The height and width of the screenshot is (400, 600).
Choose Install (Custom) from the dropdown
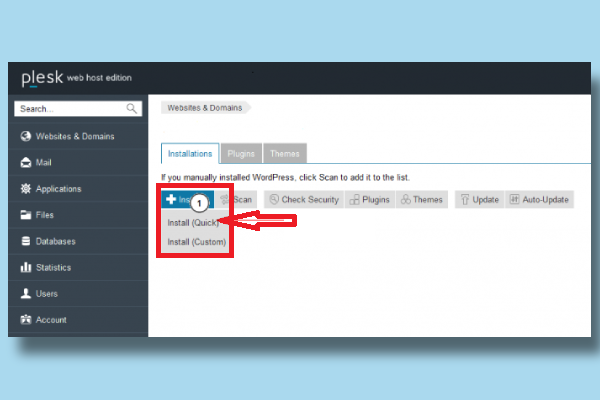coord(197,242)
